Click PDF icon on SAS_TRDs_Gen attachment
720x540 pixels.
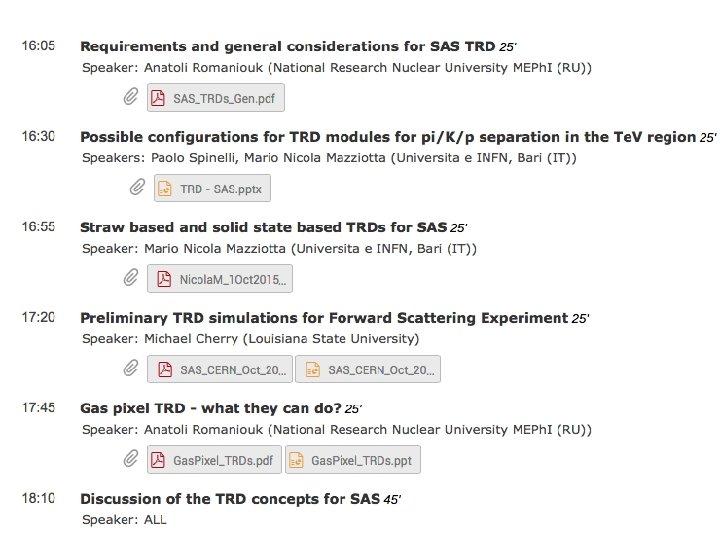(x=158, y=98)
